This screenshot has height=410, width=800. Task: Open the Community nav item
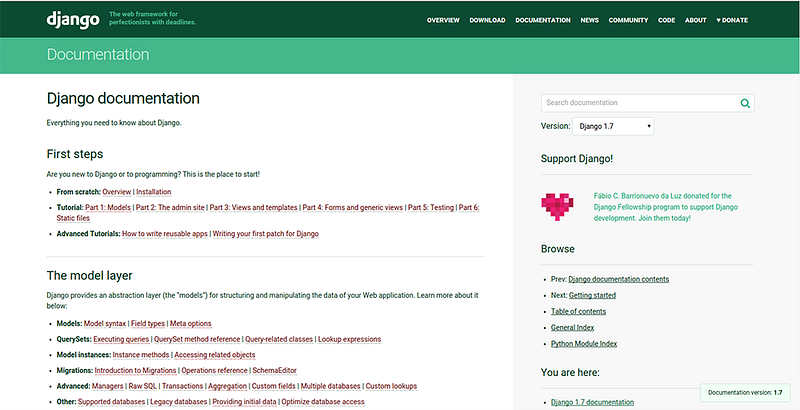[x=628, y=20]
